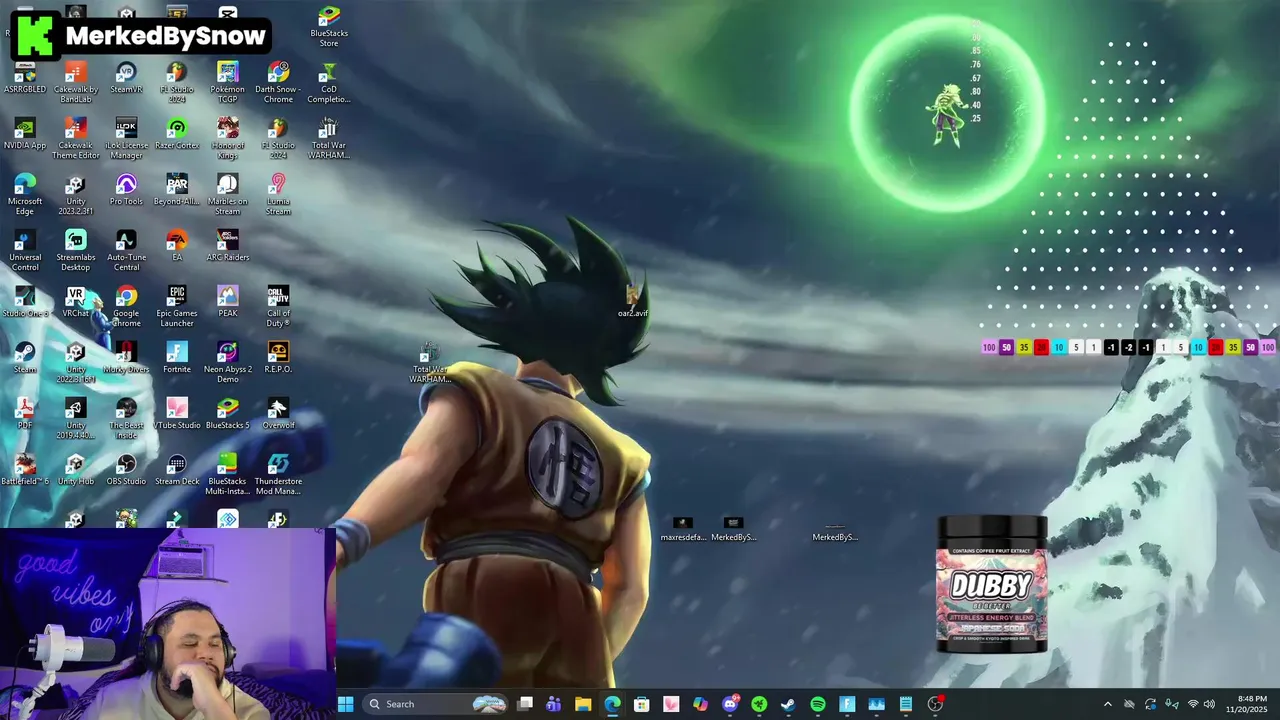Select the Unity 2019.4.40 shortcut
This screenshot has height=720, width=1280.
pos(76,419)
